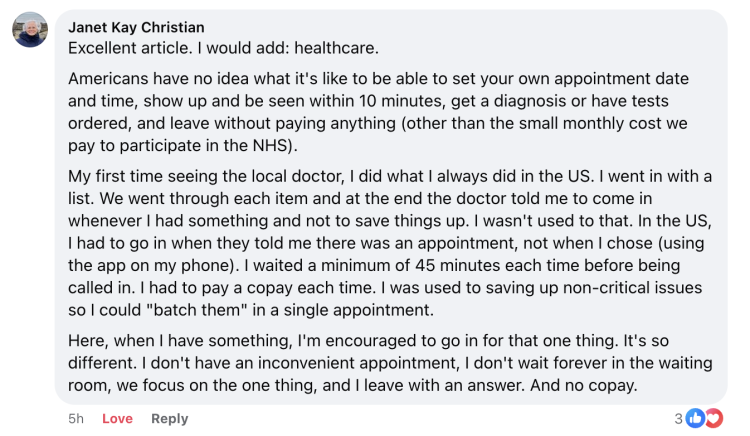Screen dimensions: 750x436
Task: Click the blue thumbs-up reaction icon
Action: [x=695, y=418]
